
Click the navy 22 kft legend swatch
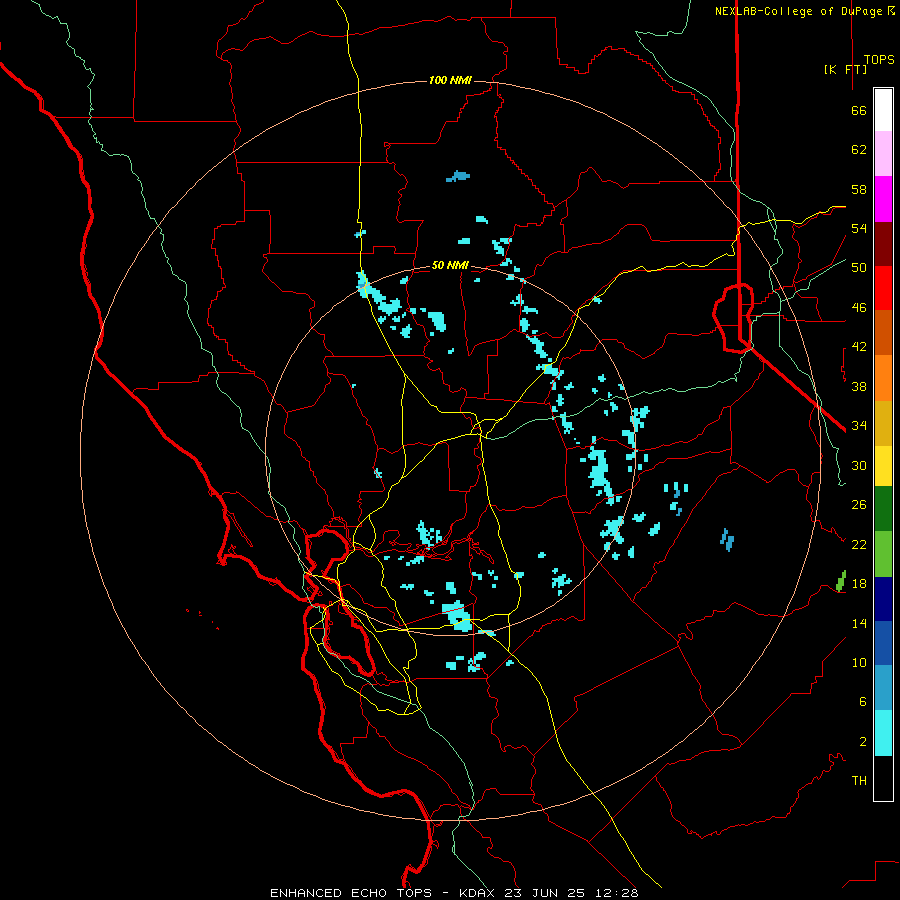tap(883, 599)
